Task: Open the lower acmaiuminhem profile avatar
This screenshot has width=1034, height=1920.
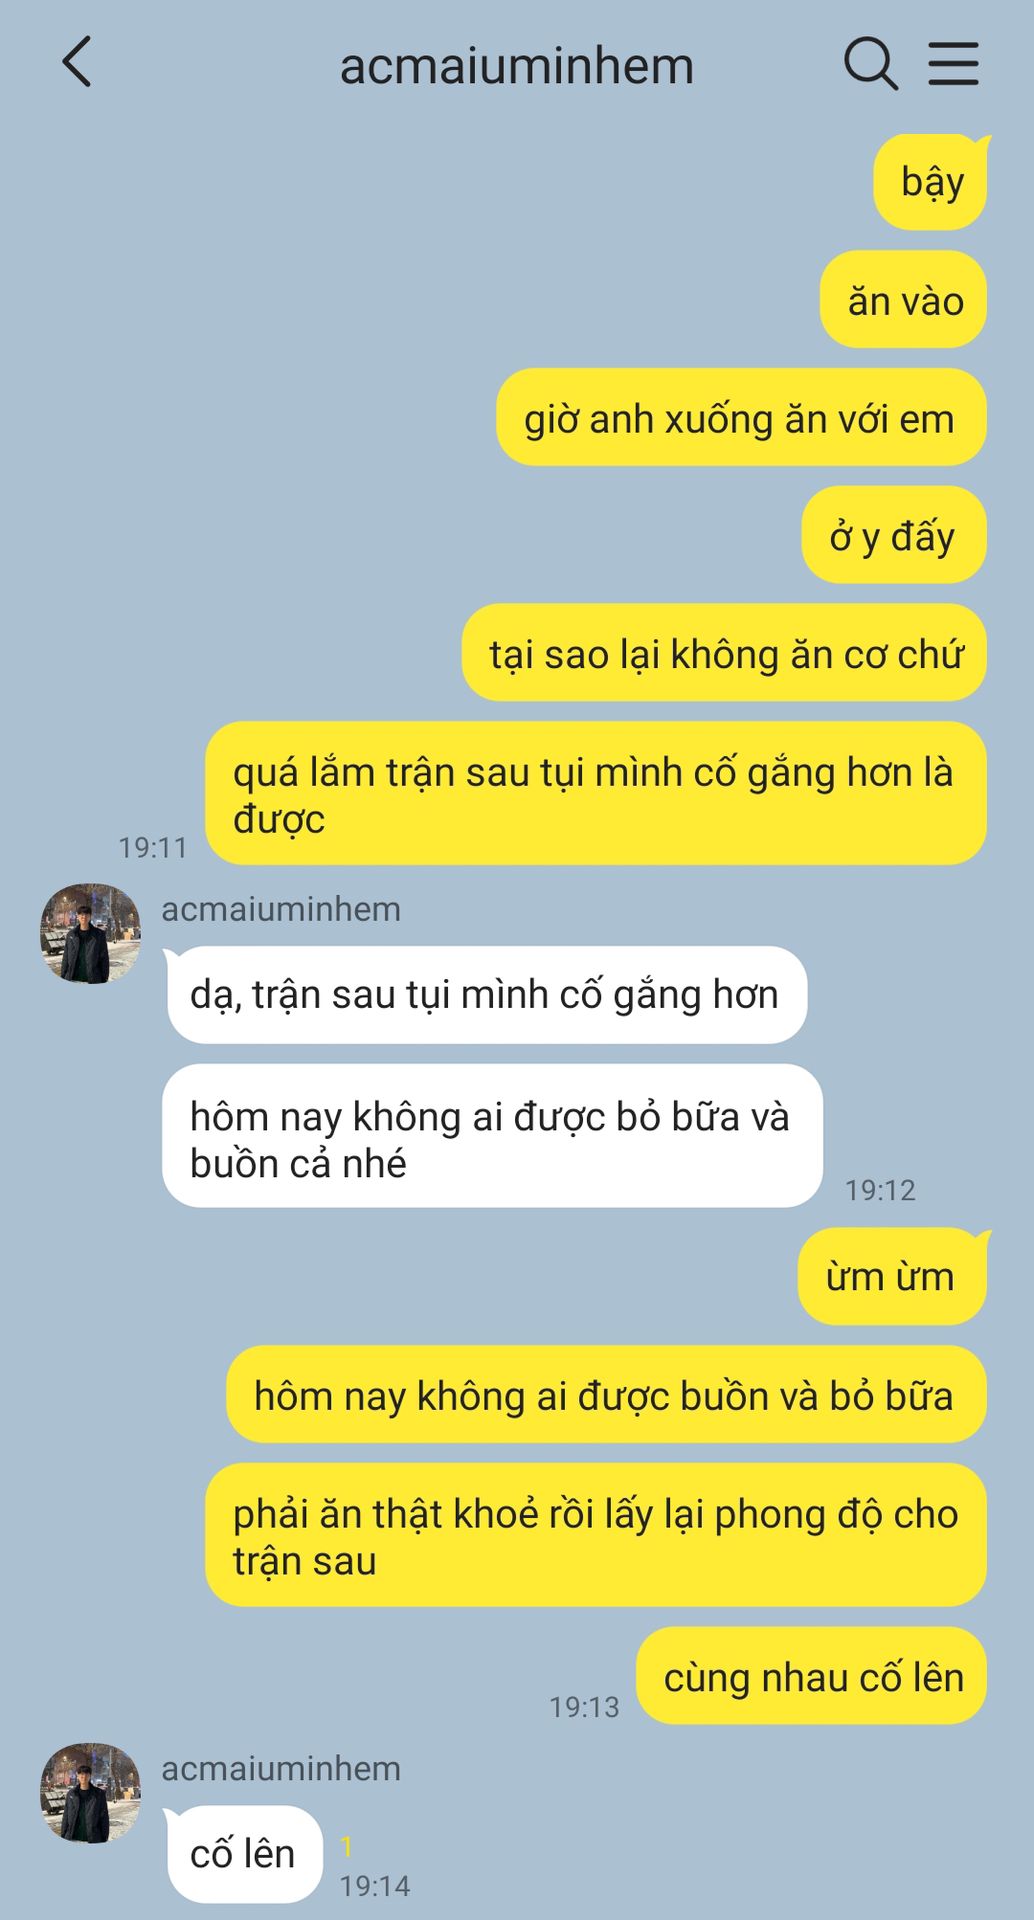Action: pos(90,1793)
